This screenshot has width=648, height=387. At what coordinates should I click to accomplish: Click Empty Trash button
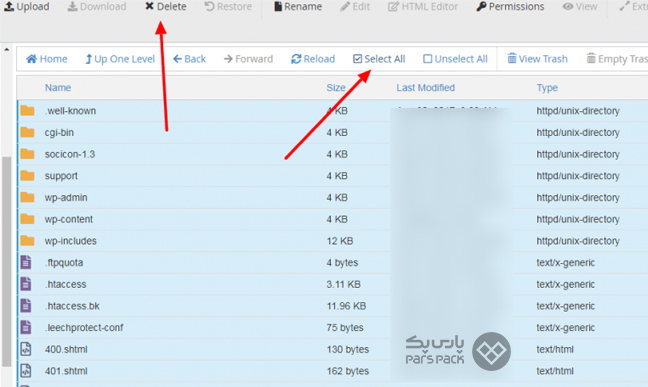click(x=617, y=59)
